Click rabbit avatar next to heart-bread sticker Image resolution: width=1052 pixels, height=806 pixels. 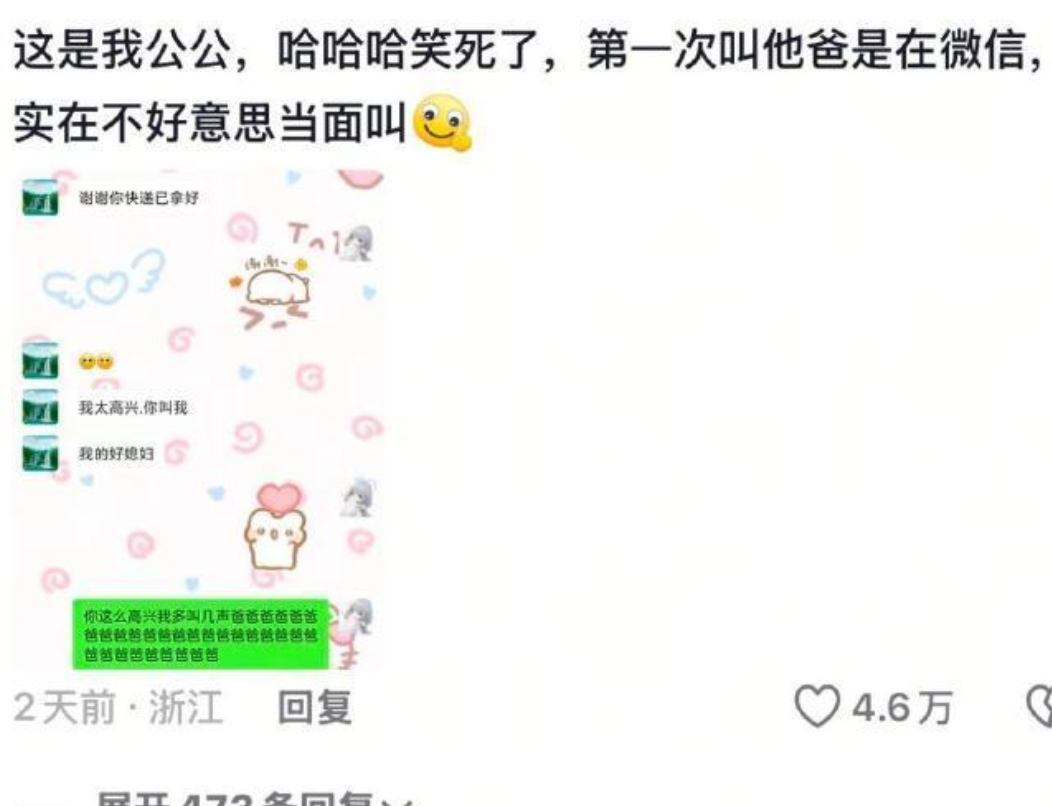(x=356, y=499)
